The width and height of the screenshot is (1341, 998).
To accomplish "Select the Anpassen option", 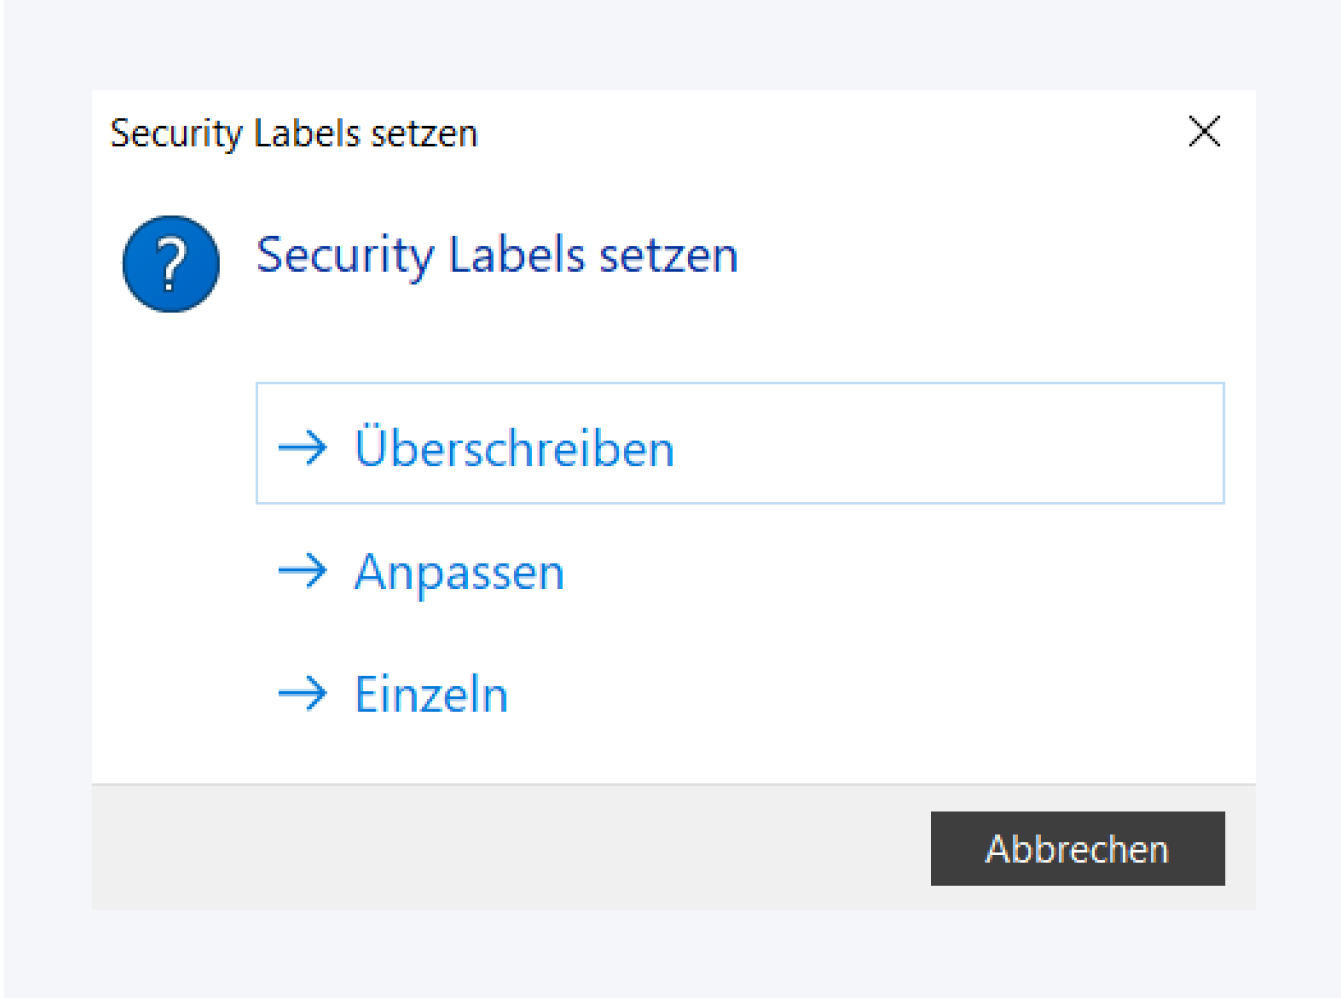I will (459, 573).
